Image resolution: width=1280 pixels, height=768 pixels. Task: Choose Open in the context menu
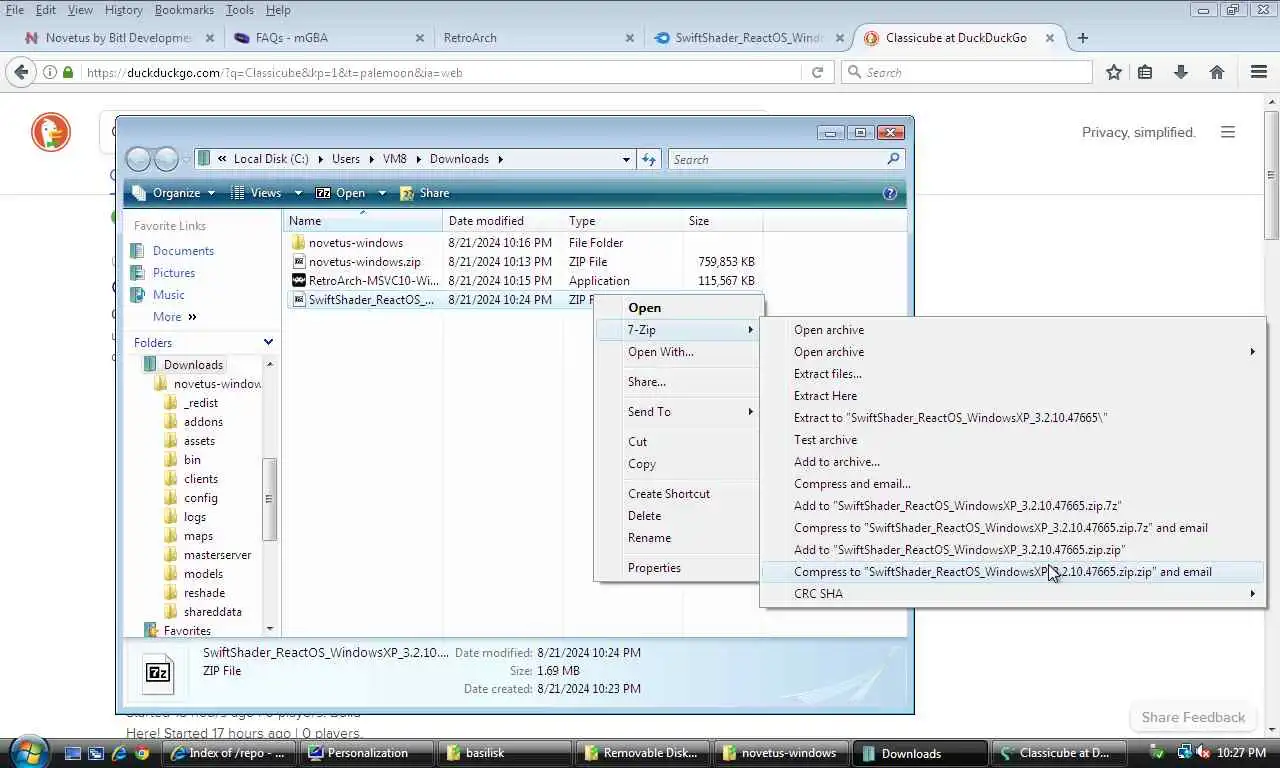click(644, 308)
